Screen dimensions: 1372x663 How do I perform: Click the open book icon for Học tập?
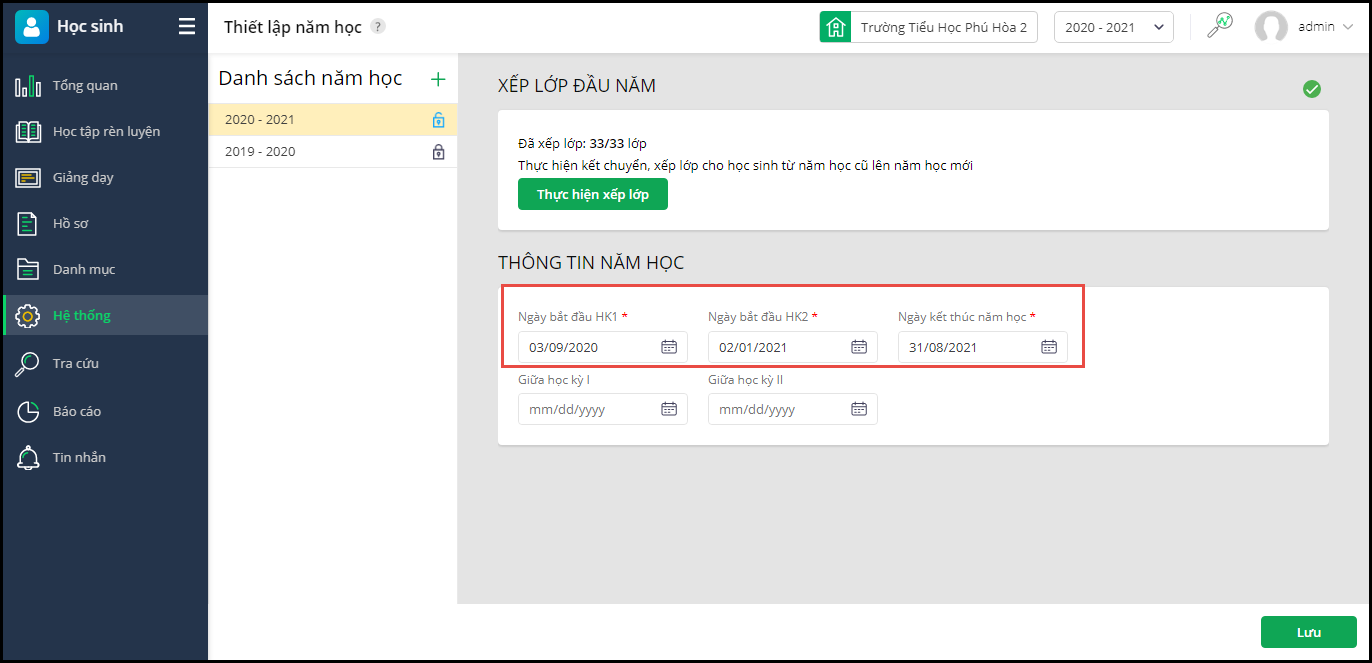point(28,132)
